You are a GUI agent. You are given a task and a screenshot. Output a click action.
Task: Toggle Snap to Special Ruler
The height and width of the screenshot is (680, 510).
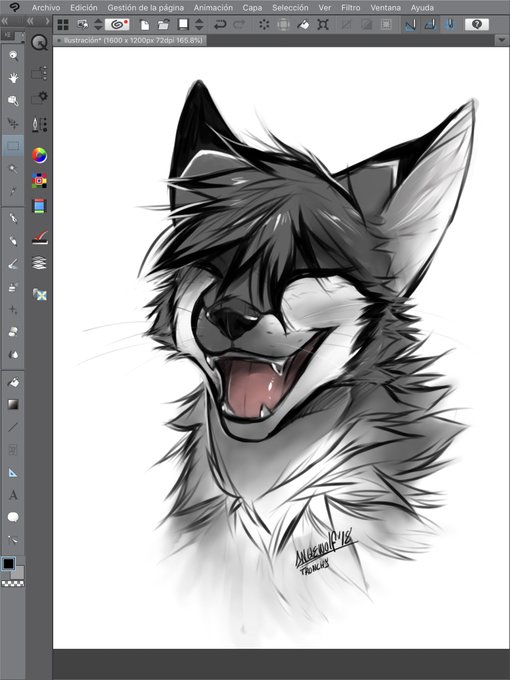430,25
